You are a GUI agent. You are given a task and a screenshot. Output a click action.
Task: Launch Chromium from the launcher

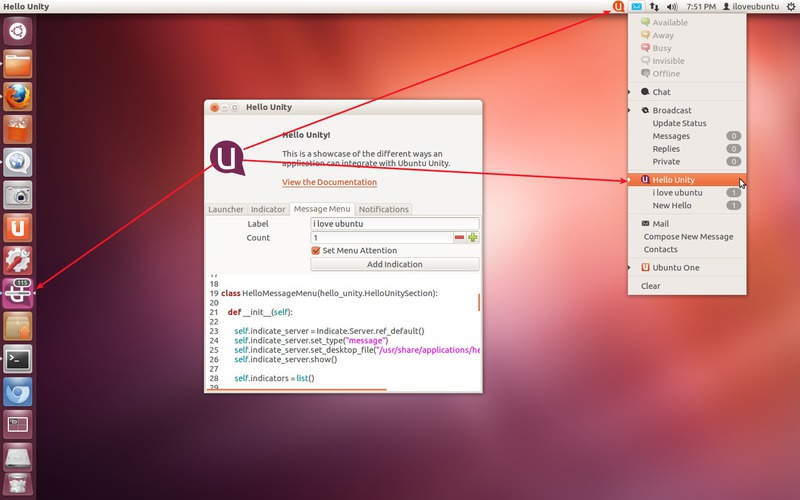click(x=18, y=391)
